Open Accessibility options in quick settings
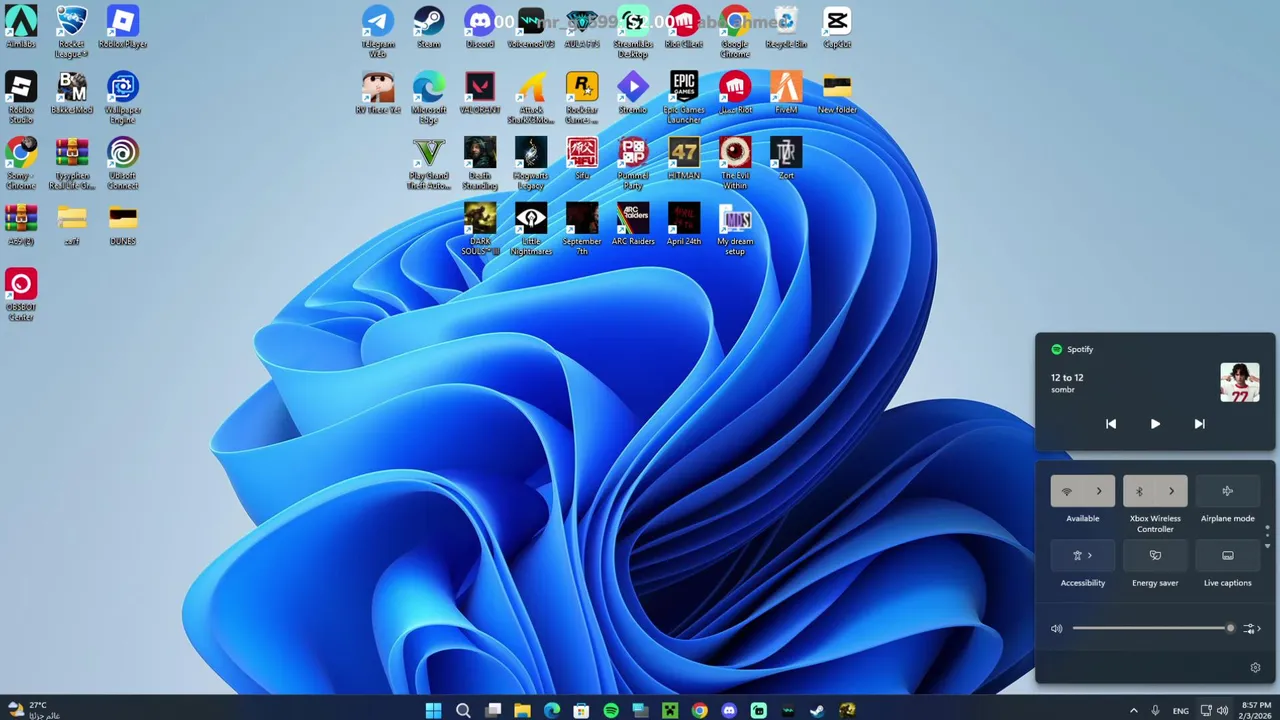The width and height of the screenshot is (1280, 720). tap(1083, 555)
